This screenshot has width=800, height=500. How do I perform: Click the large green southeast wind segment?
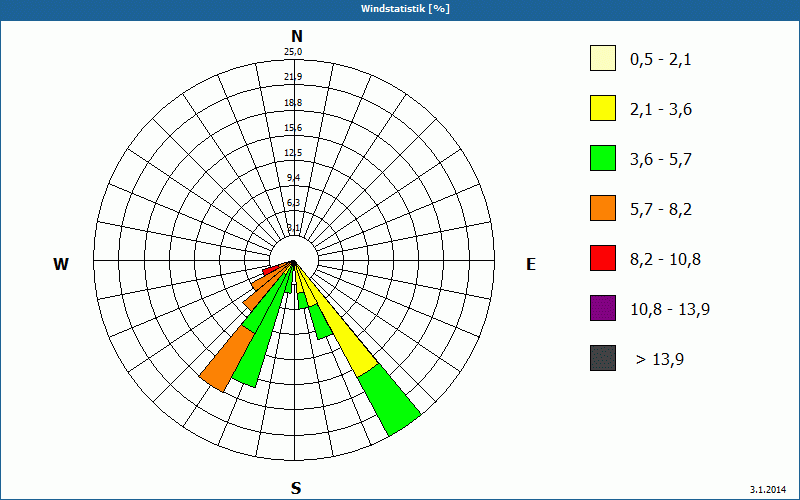(390, 399)
